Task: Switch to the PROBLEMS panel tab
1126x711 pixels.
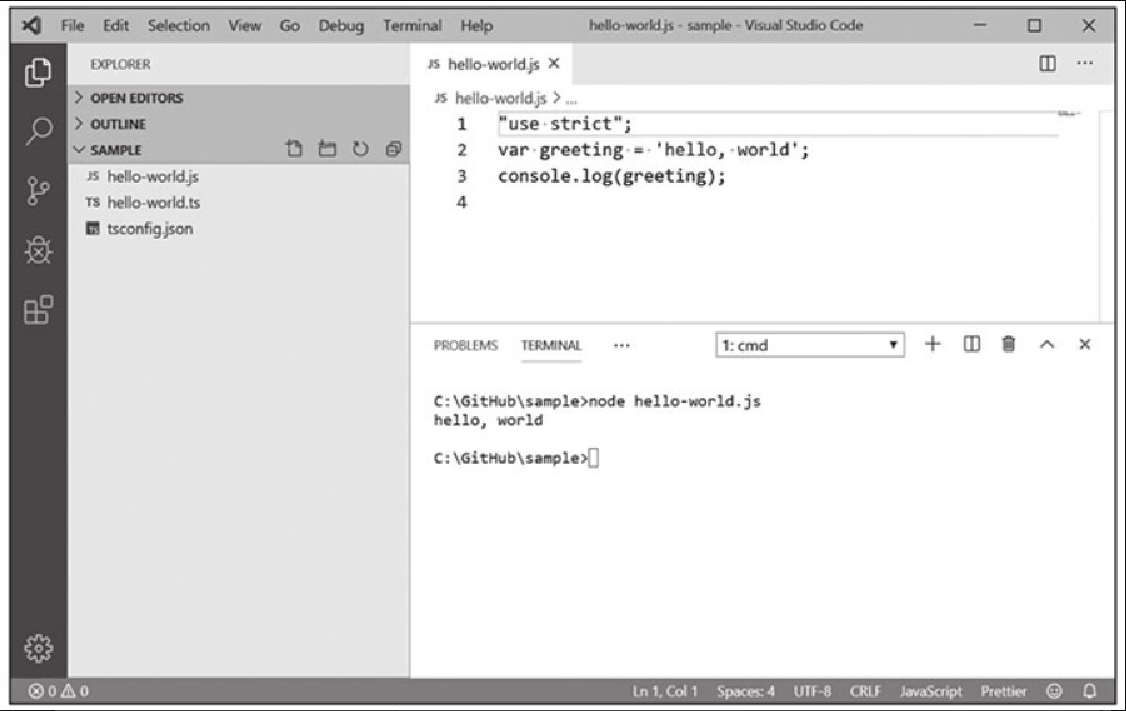Action: tap(465, 345)
